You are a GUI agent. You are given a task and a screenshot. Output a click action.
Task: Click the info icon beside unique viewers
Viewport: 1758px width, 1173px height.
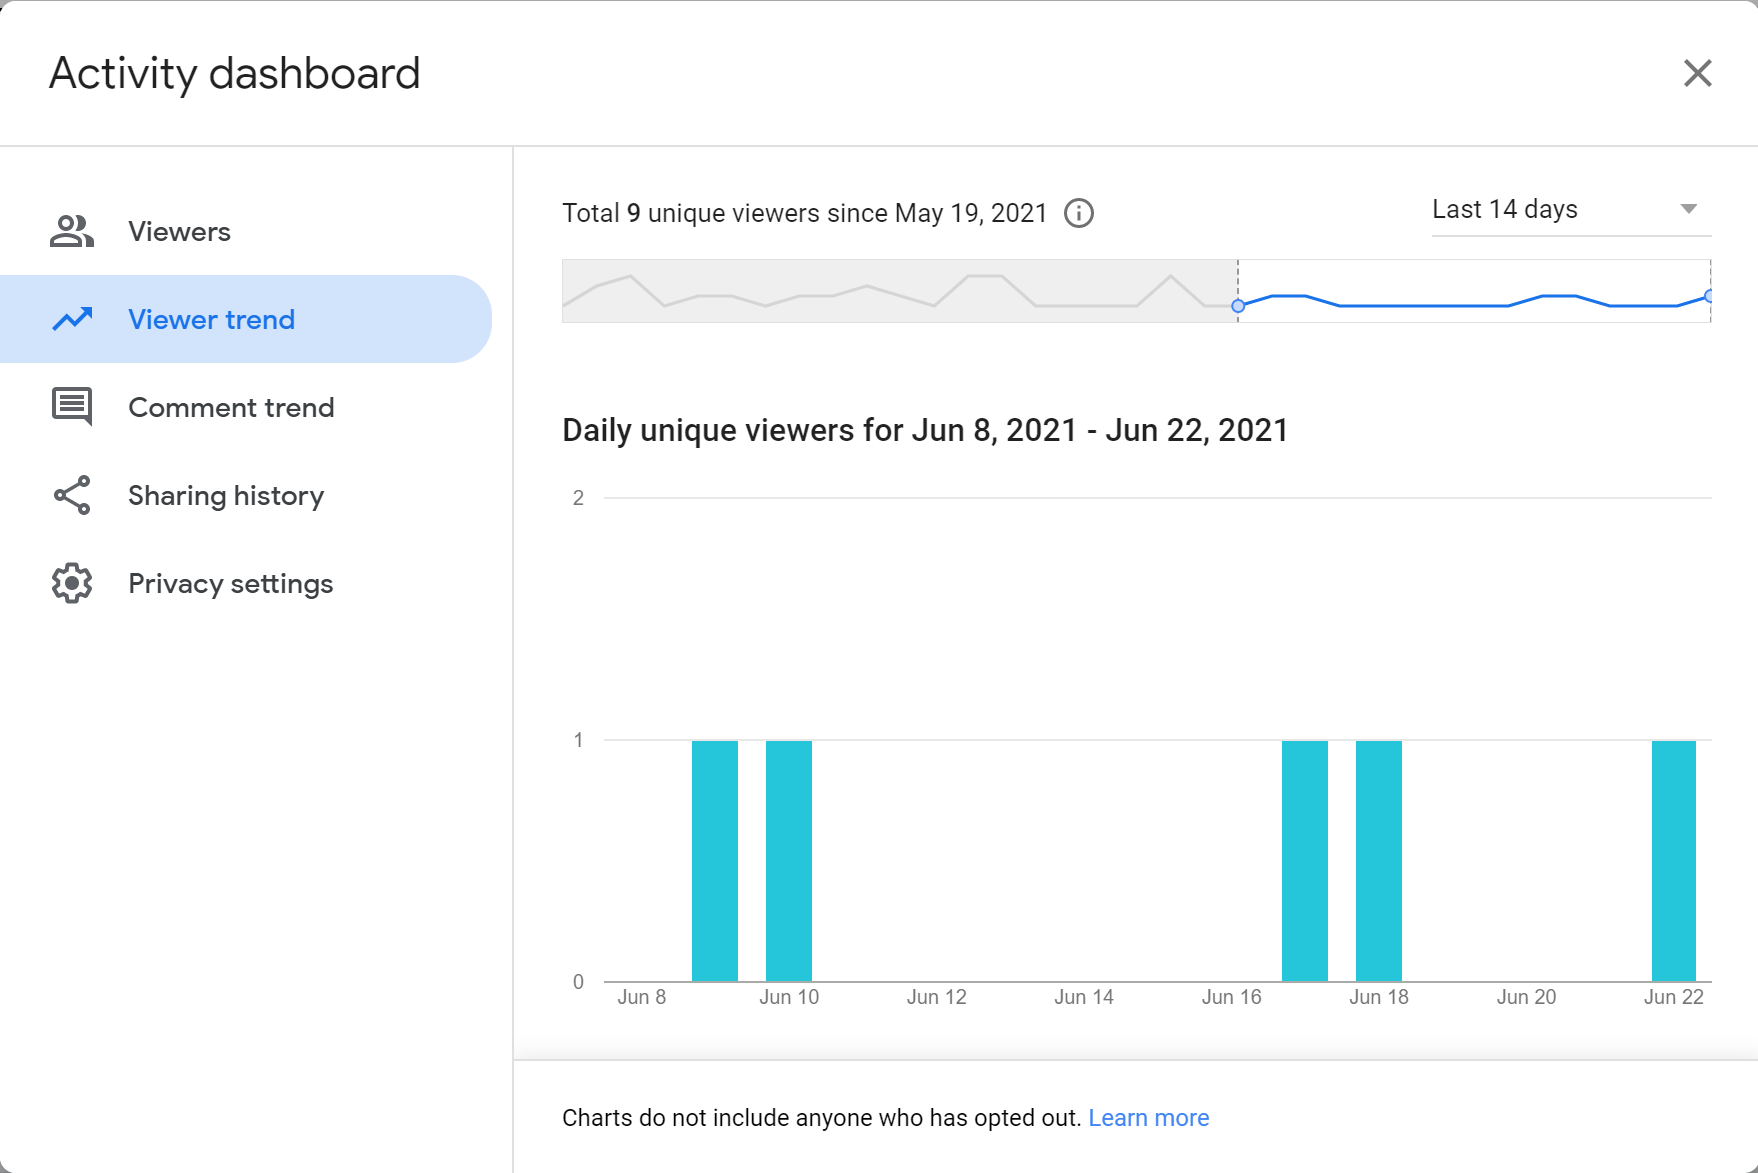click(x=1078, y=213)
